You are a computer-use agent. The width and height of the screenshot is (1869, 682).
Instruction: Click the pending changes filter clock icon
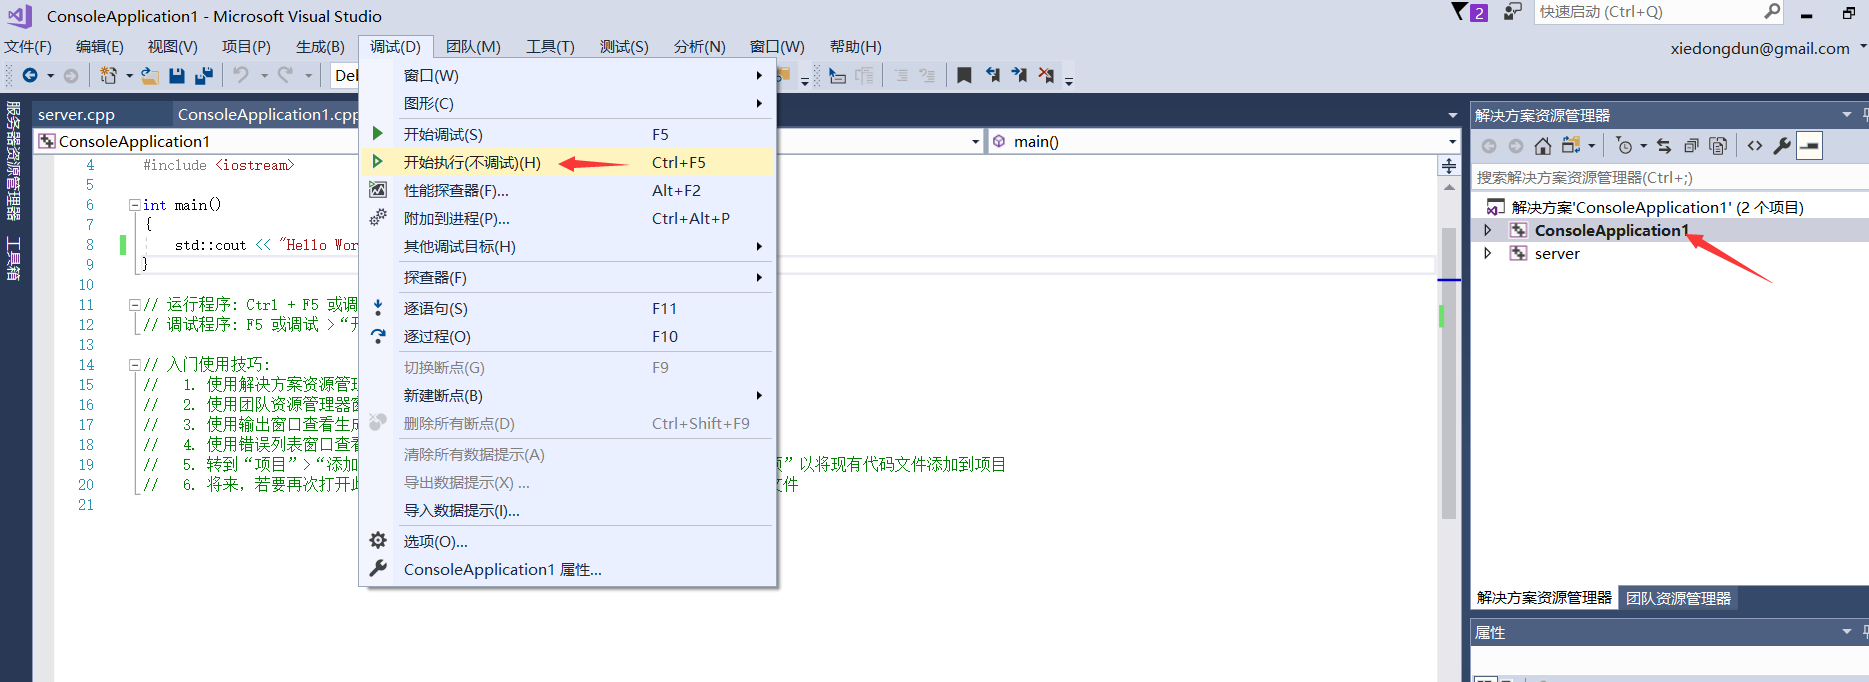tap(1625, 146)
